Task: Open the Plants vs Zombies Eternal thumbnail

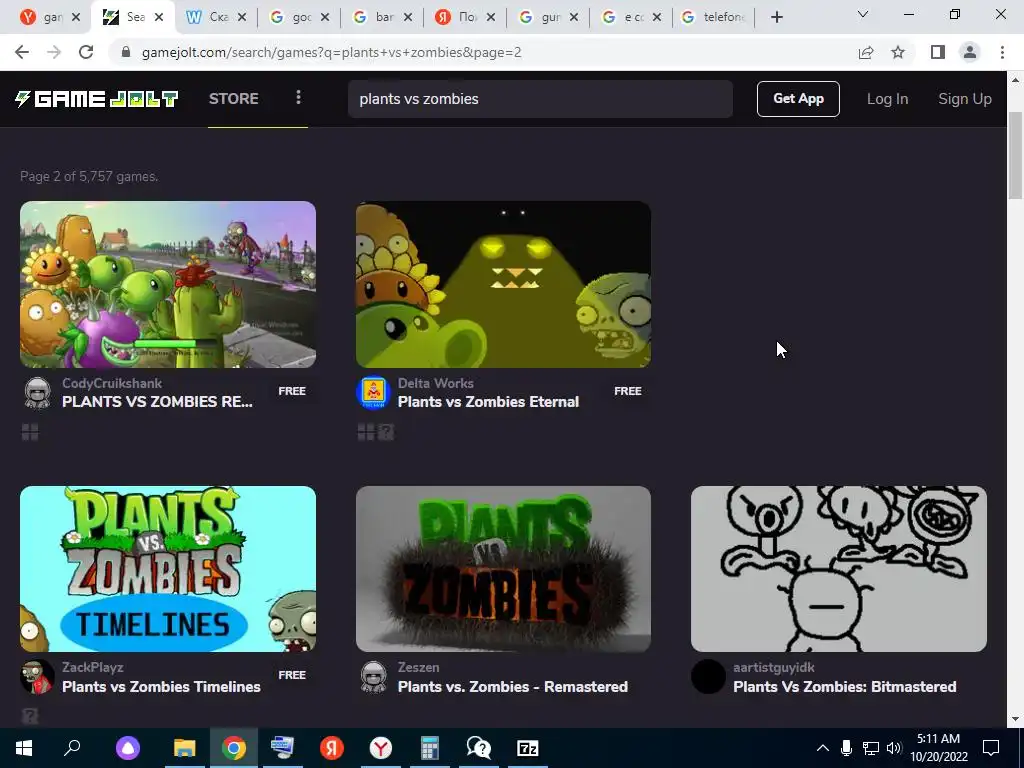Action: tap(504, 284)
